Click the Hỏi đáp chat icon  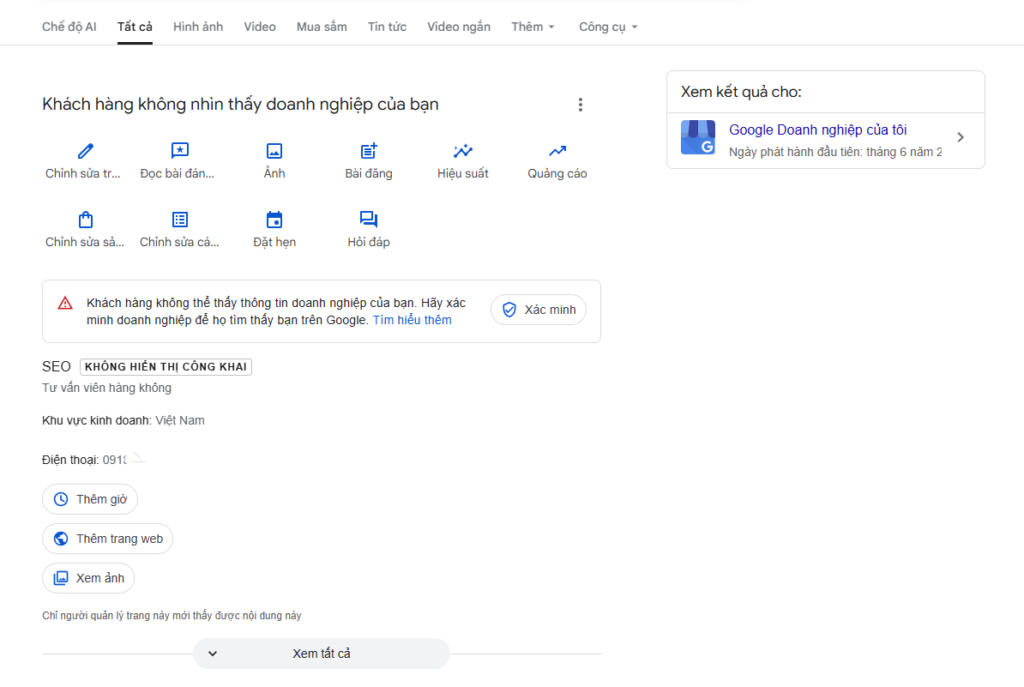pyautogui.click(x=368, y=220)
